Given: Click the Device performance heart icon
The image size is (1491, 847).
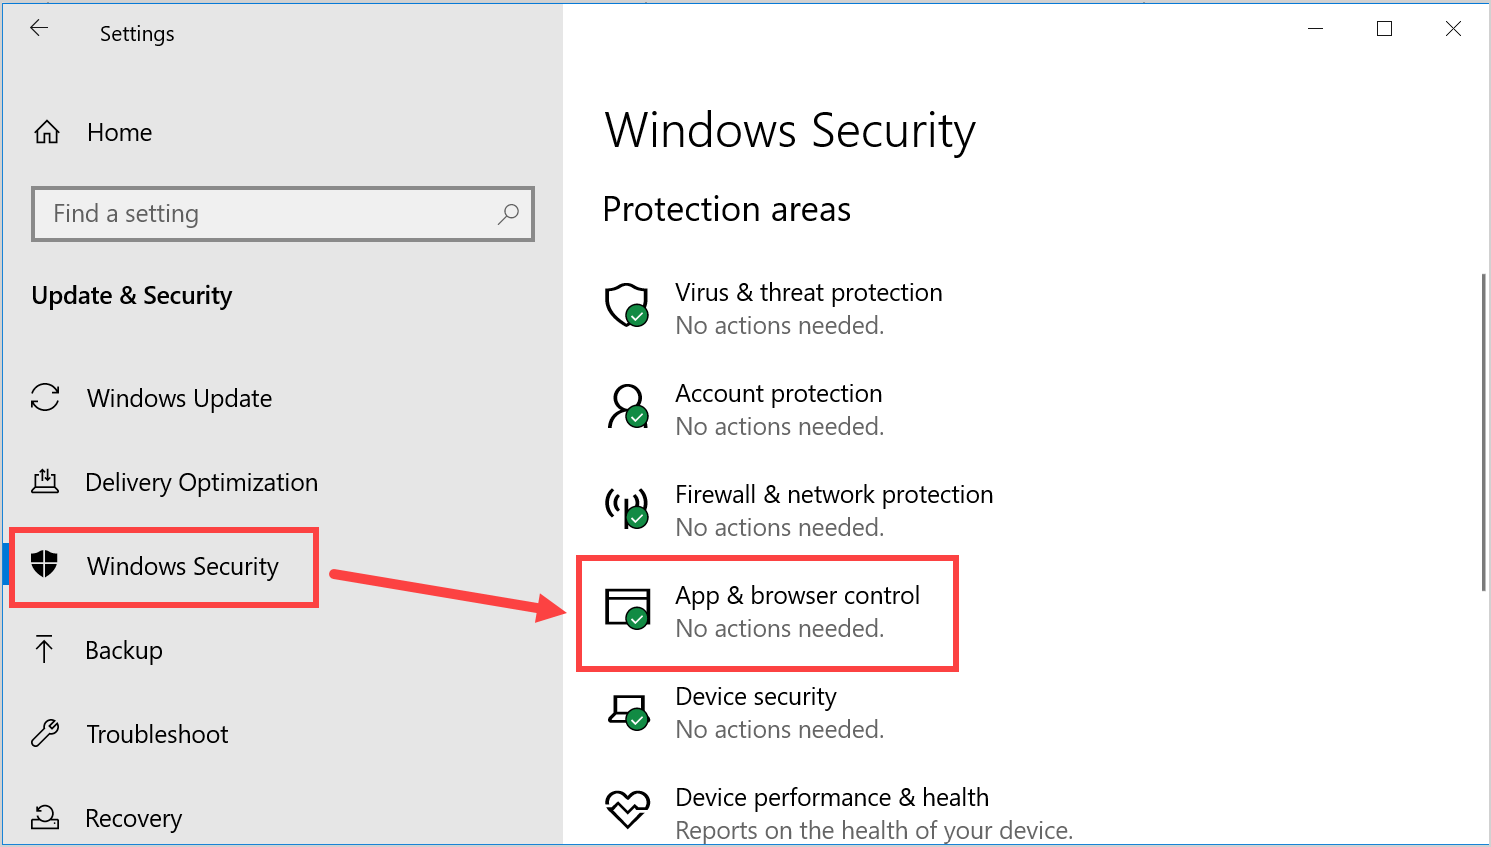Looking at the screenshot, I should (627, 809).
